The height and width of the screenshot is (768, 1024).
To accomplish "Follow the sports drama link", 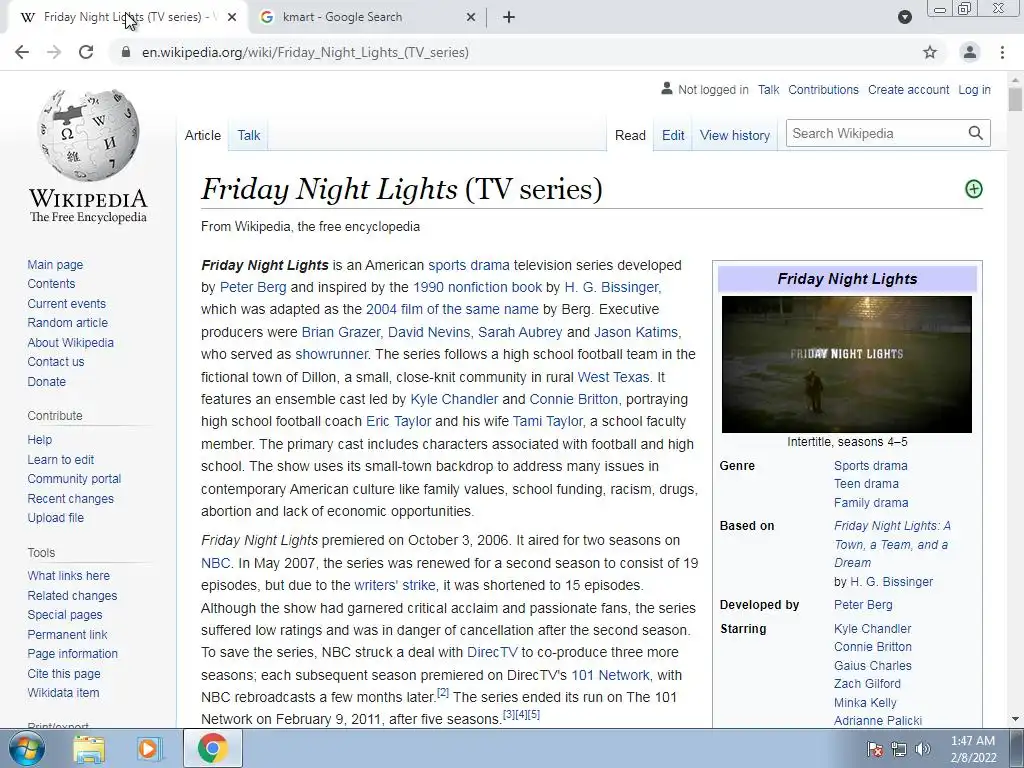I will pos(468,265).
